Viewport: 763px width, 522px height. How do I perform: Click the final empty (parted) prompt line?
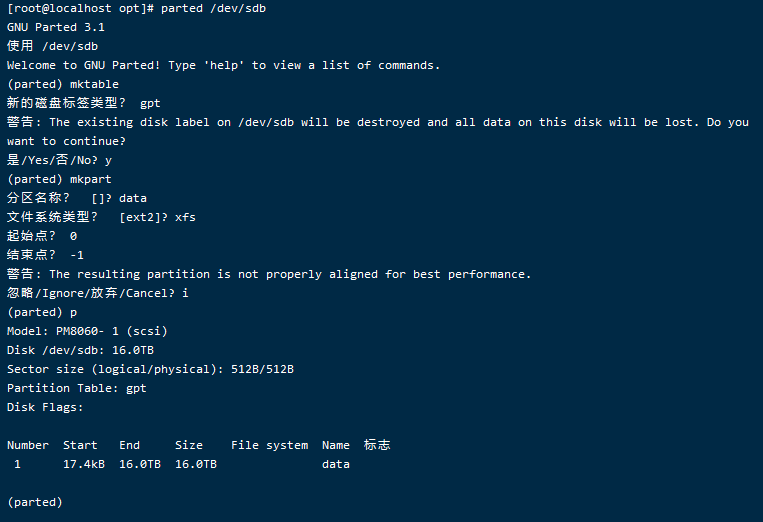click(35, 502)
